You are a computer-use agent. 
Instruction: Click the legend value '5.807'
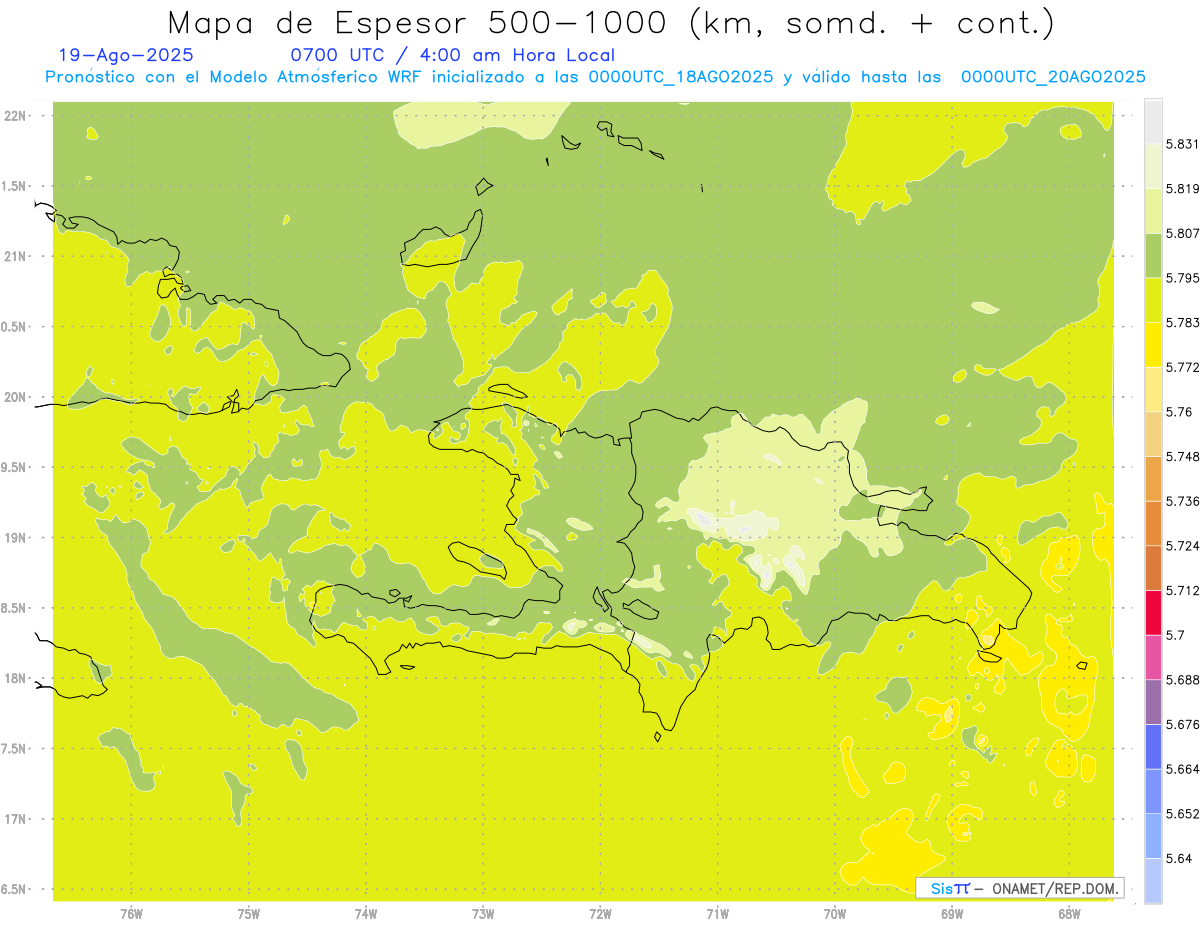(x=1183, y=233)
